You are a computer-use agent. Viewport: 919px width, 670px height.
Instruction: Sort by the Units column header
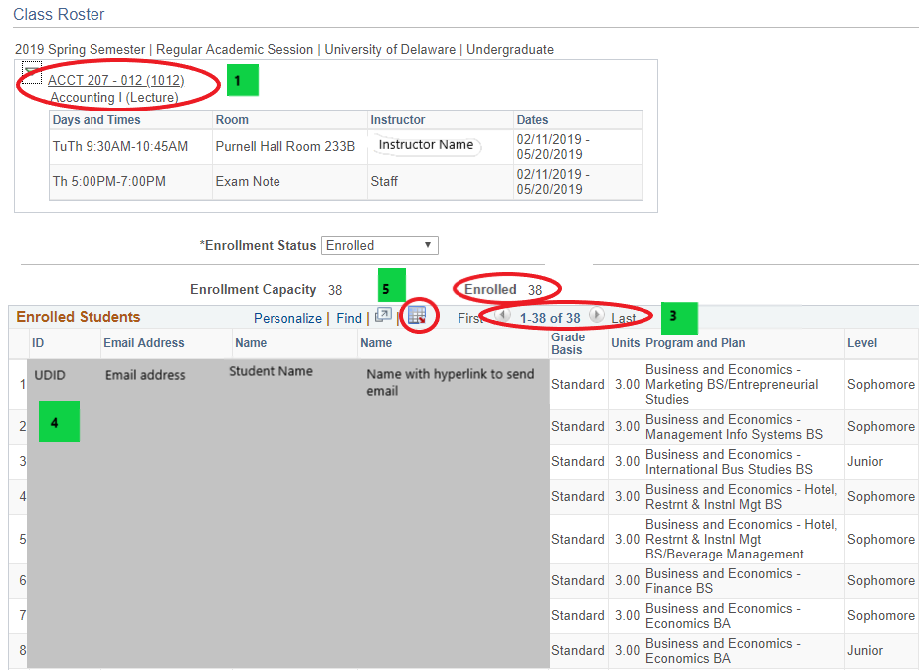tap(625, 343)
